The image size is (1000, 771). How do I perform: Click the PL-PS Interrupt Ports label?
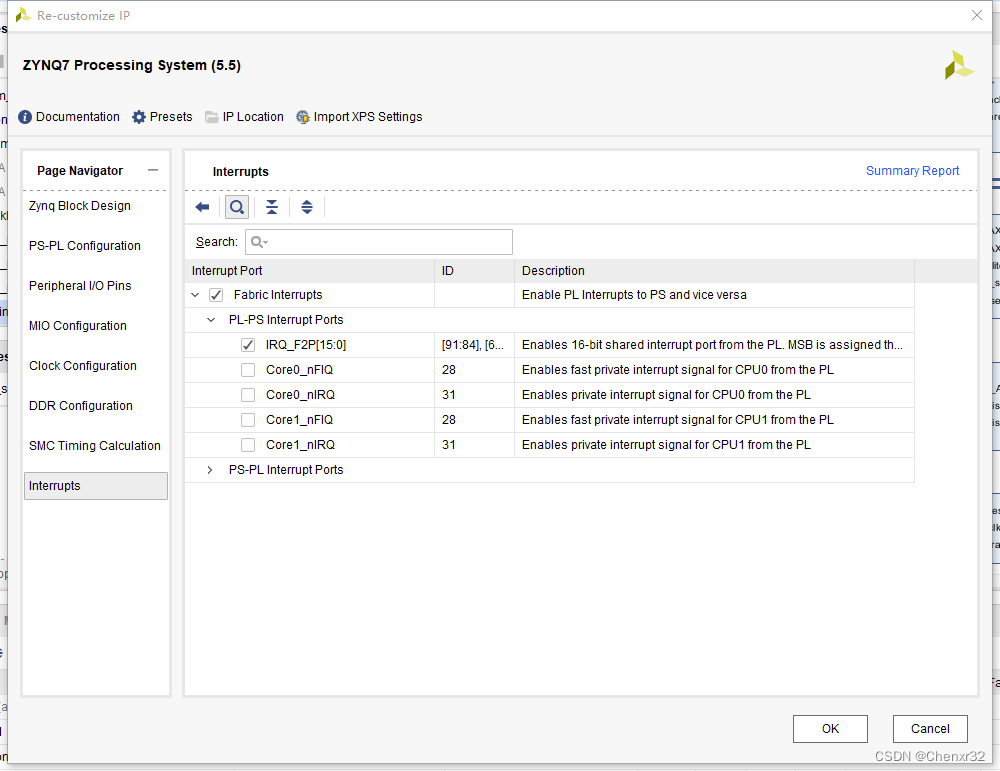286,319
